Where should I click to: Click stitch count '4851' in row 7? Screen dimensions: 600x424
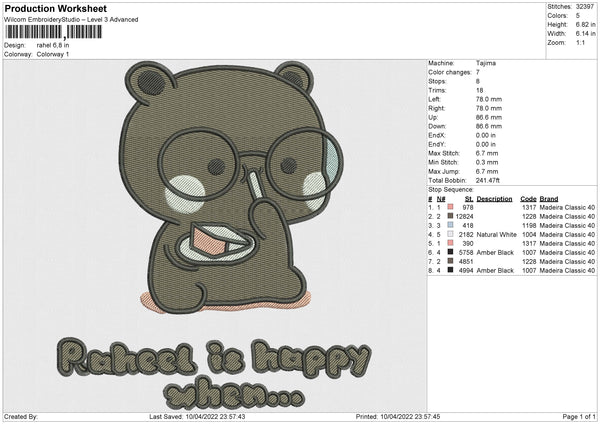[x=466, y=262]
